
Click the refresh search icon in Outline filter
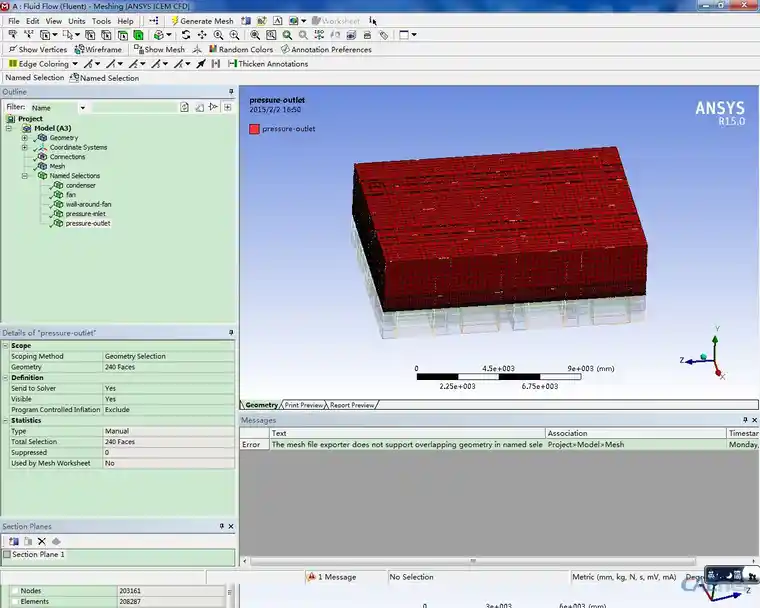point(184,107)
